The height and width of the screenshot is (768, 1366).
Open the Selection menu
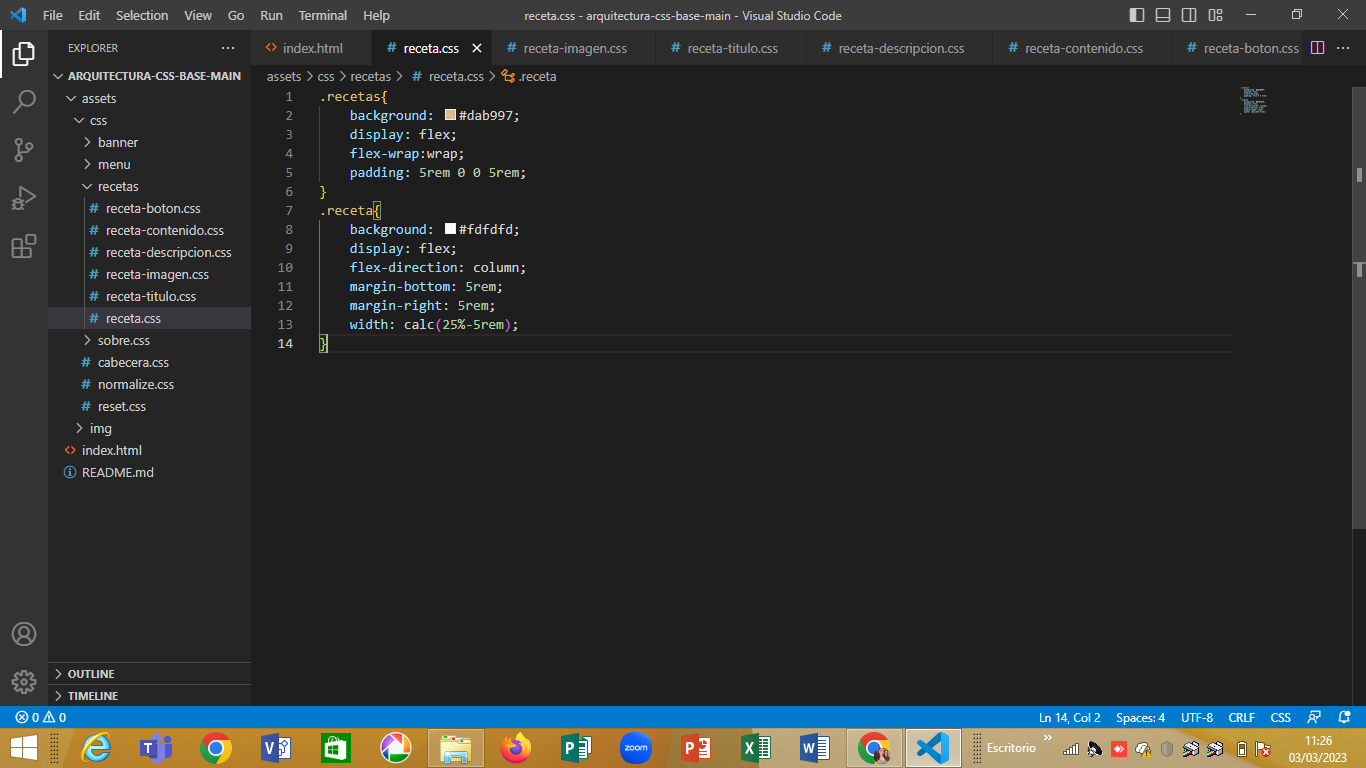(x=142, y=15)
